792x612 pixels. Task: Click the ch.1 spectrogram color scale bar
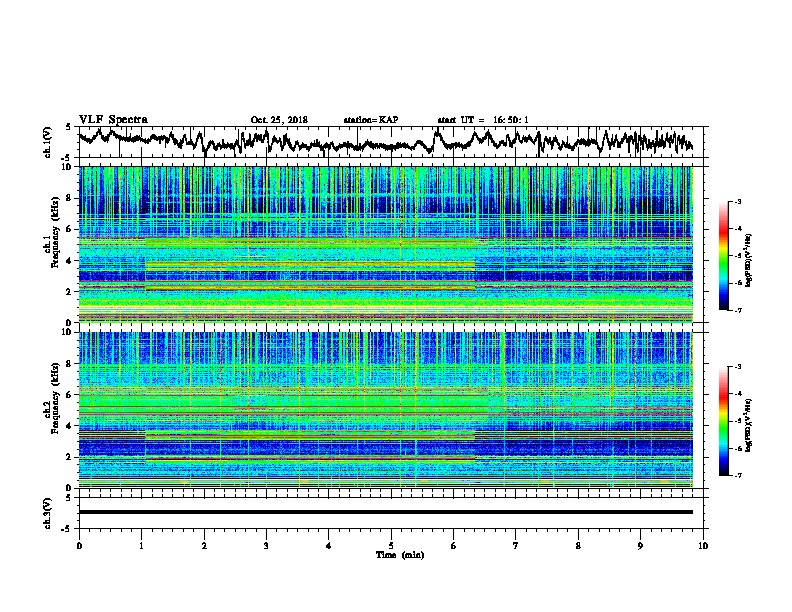coord(724,256)
